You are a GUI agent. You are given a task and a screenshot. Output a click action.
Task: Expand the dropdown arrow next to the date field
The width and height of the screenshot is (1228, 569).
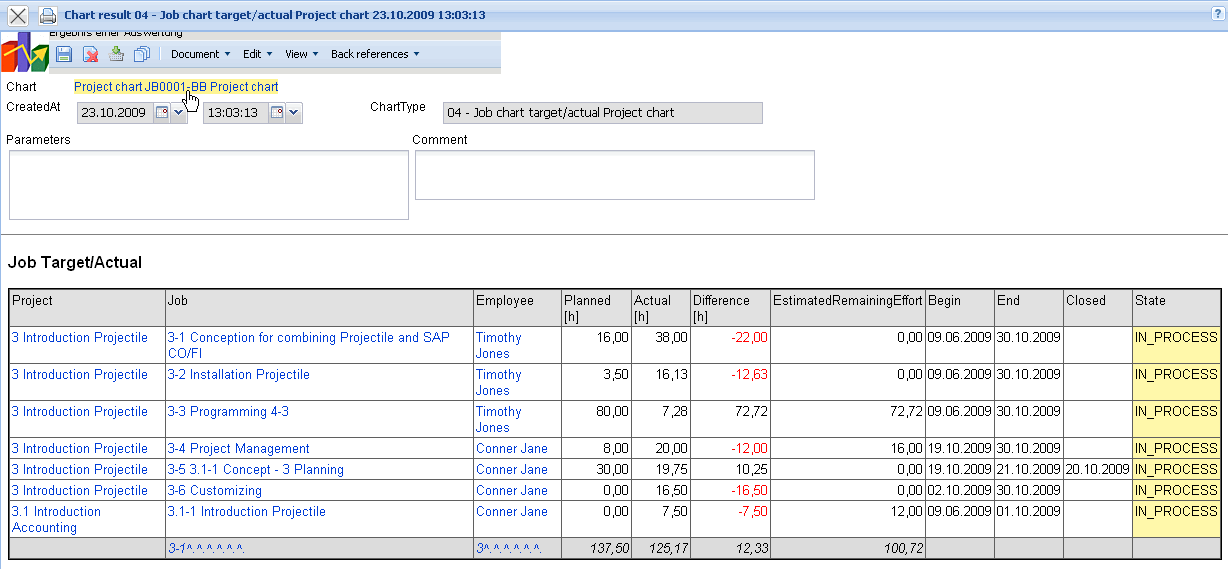point(179,113)
